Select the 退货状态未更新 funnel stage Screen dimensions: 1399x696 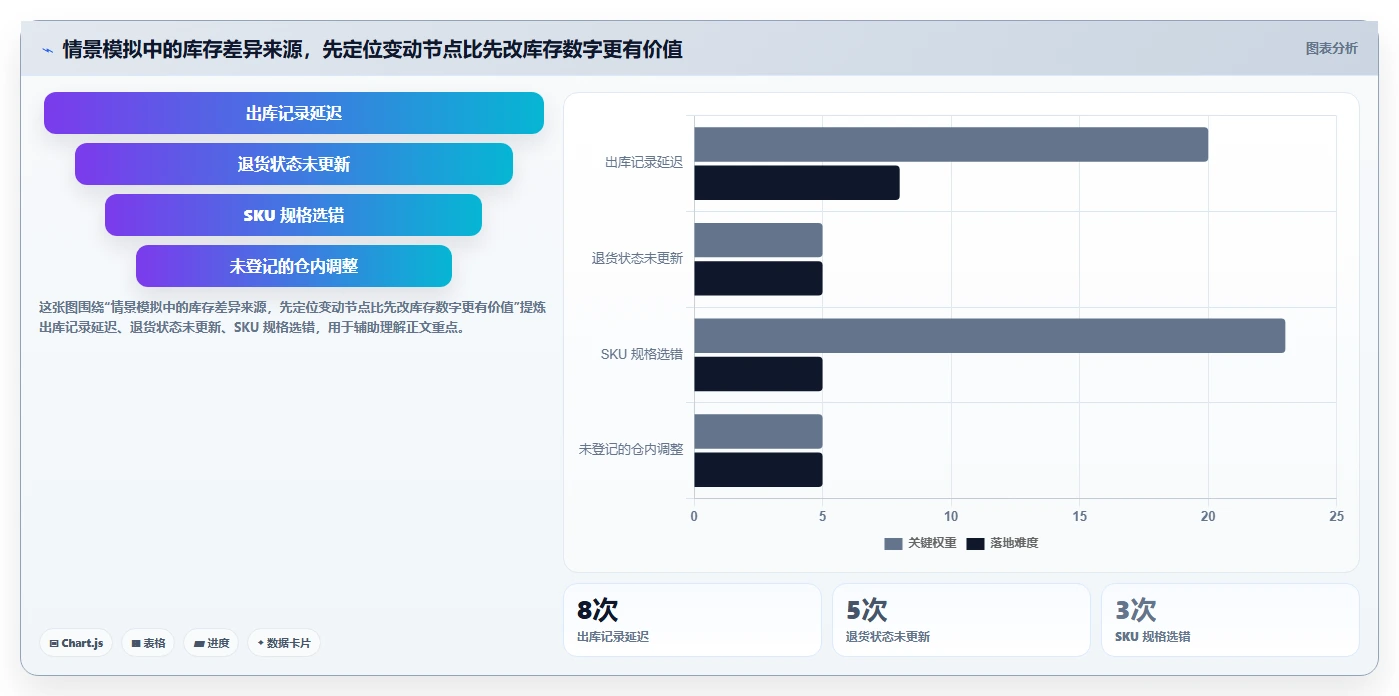(294, 164)
